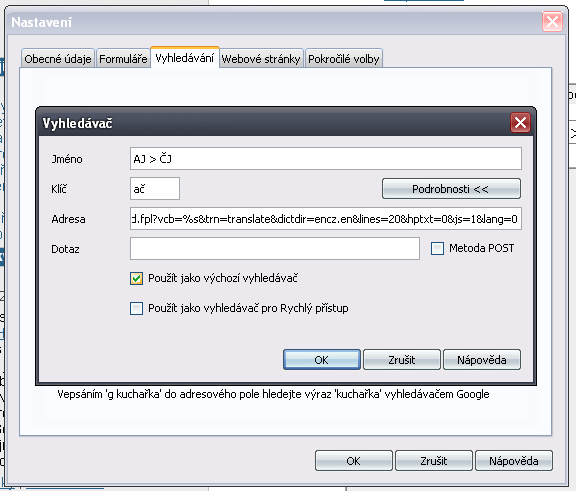Screen dimensions: 576x491
Task: Open Nápověda at the bottom of Nastavení
Action: (514, 461)
